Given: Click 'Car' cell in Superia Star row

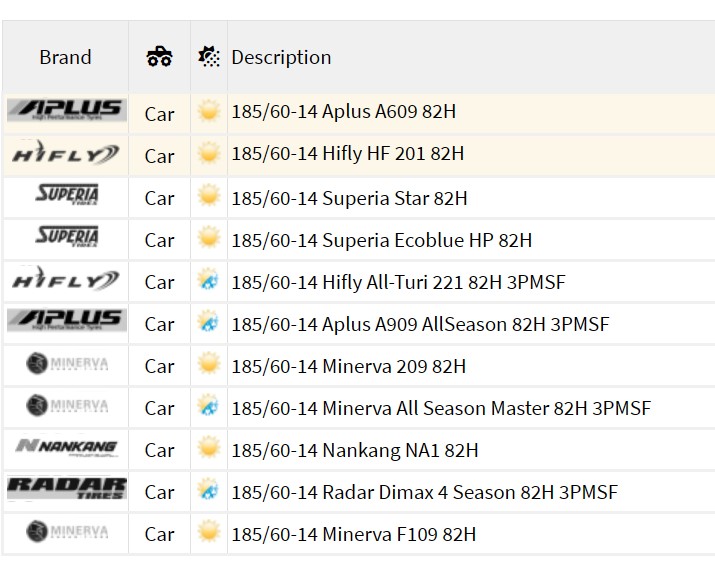Looking at the screenshot, I should 159,198.
